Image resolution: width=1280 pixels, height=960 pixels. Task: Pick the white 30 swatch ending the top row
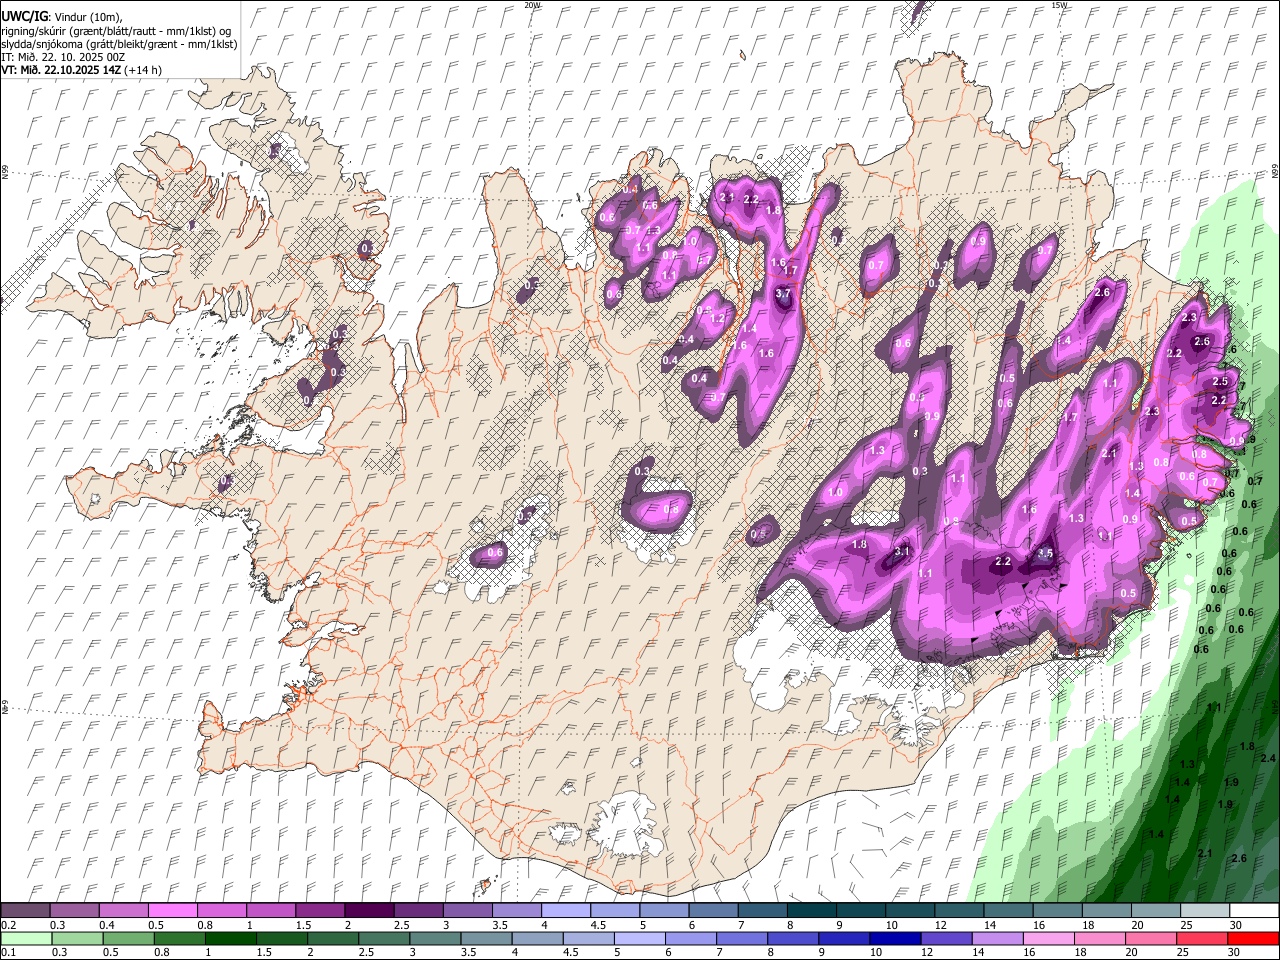pos(1253,911)
